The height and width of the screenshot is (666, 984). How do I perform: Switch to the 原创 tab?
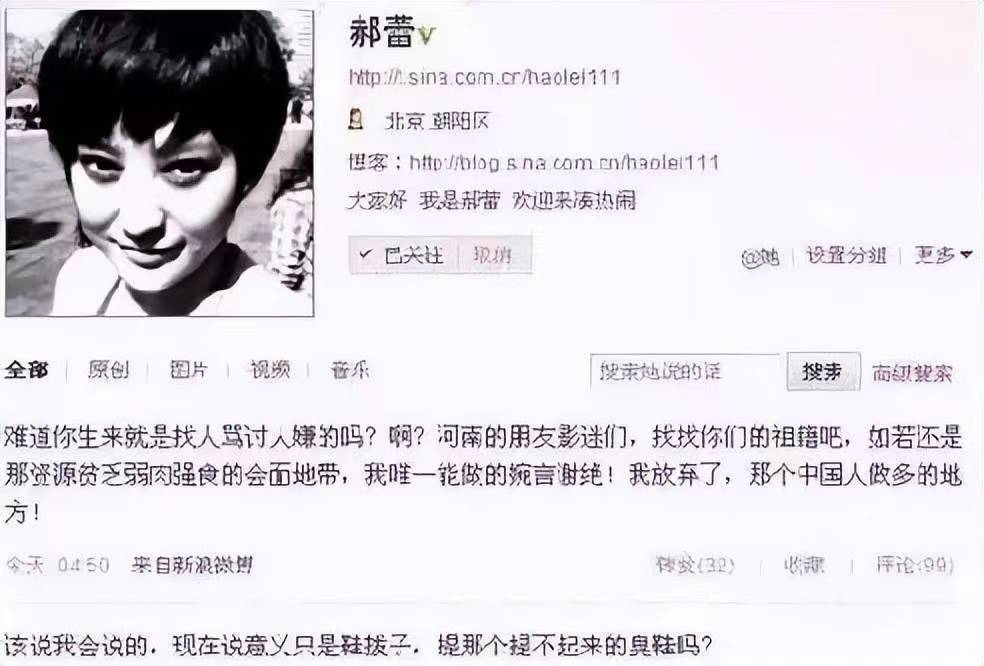tap(108, 370)
